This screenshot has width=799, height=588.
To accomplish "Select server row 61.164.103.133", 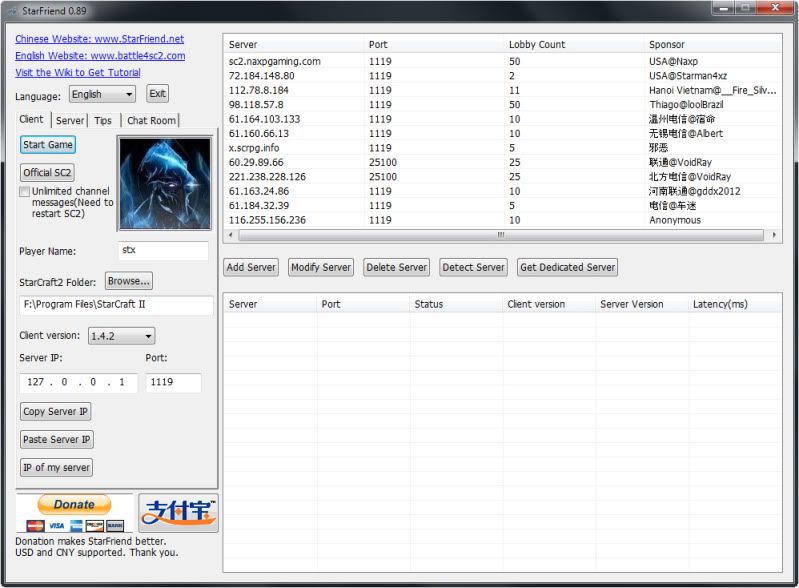I will [502, 119].
